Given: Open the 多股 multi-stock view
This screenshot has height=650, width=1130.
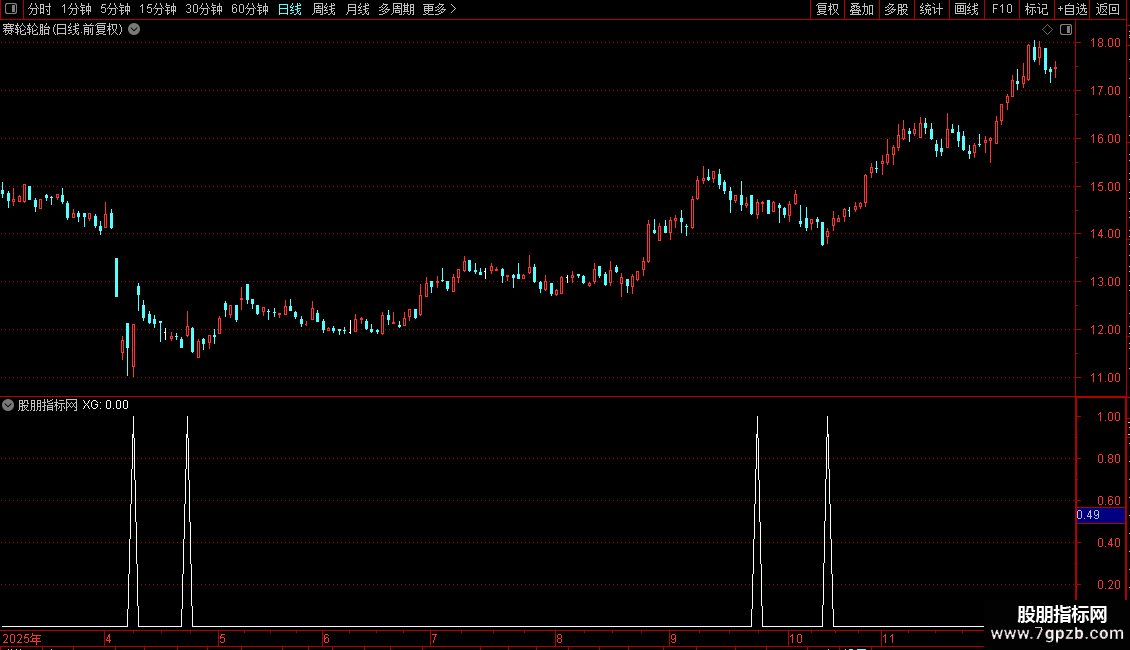Looking at the screenshot, I should tap(896, 9).
